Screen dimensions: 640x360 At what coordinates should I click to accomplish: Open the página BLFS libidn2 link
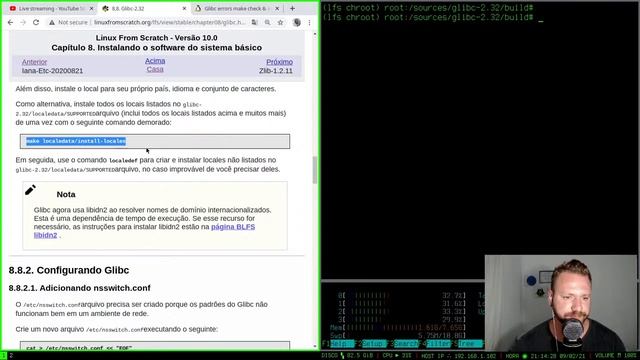pos(144,231)
